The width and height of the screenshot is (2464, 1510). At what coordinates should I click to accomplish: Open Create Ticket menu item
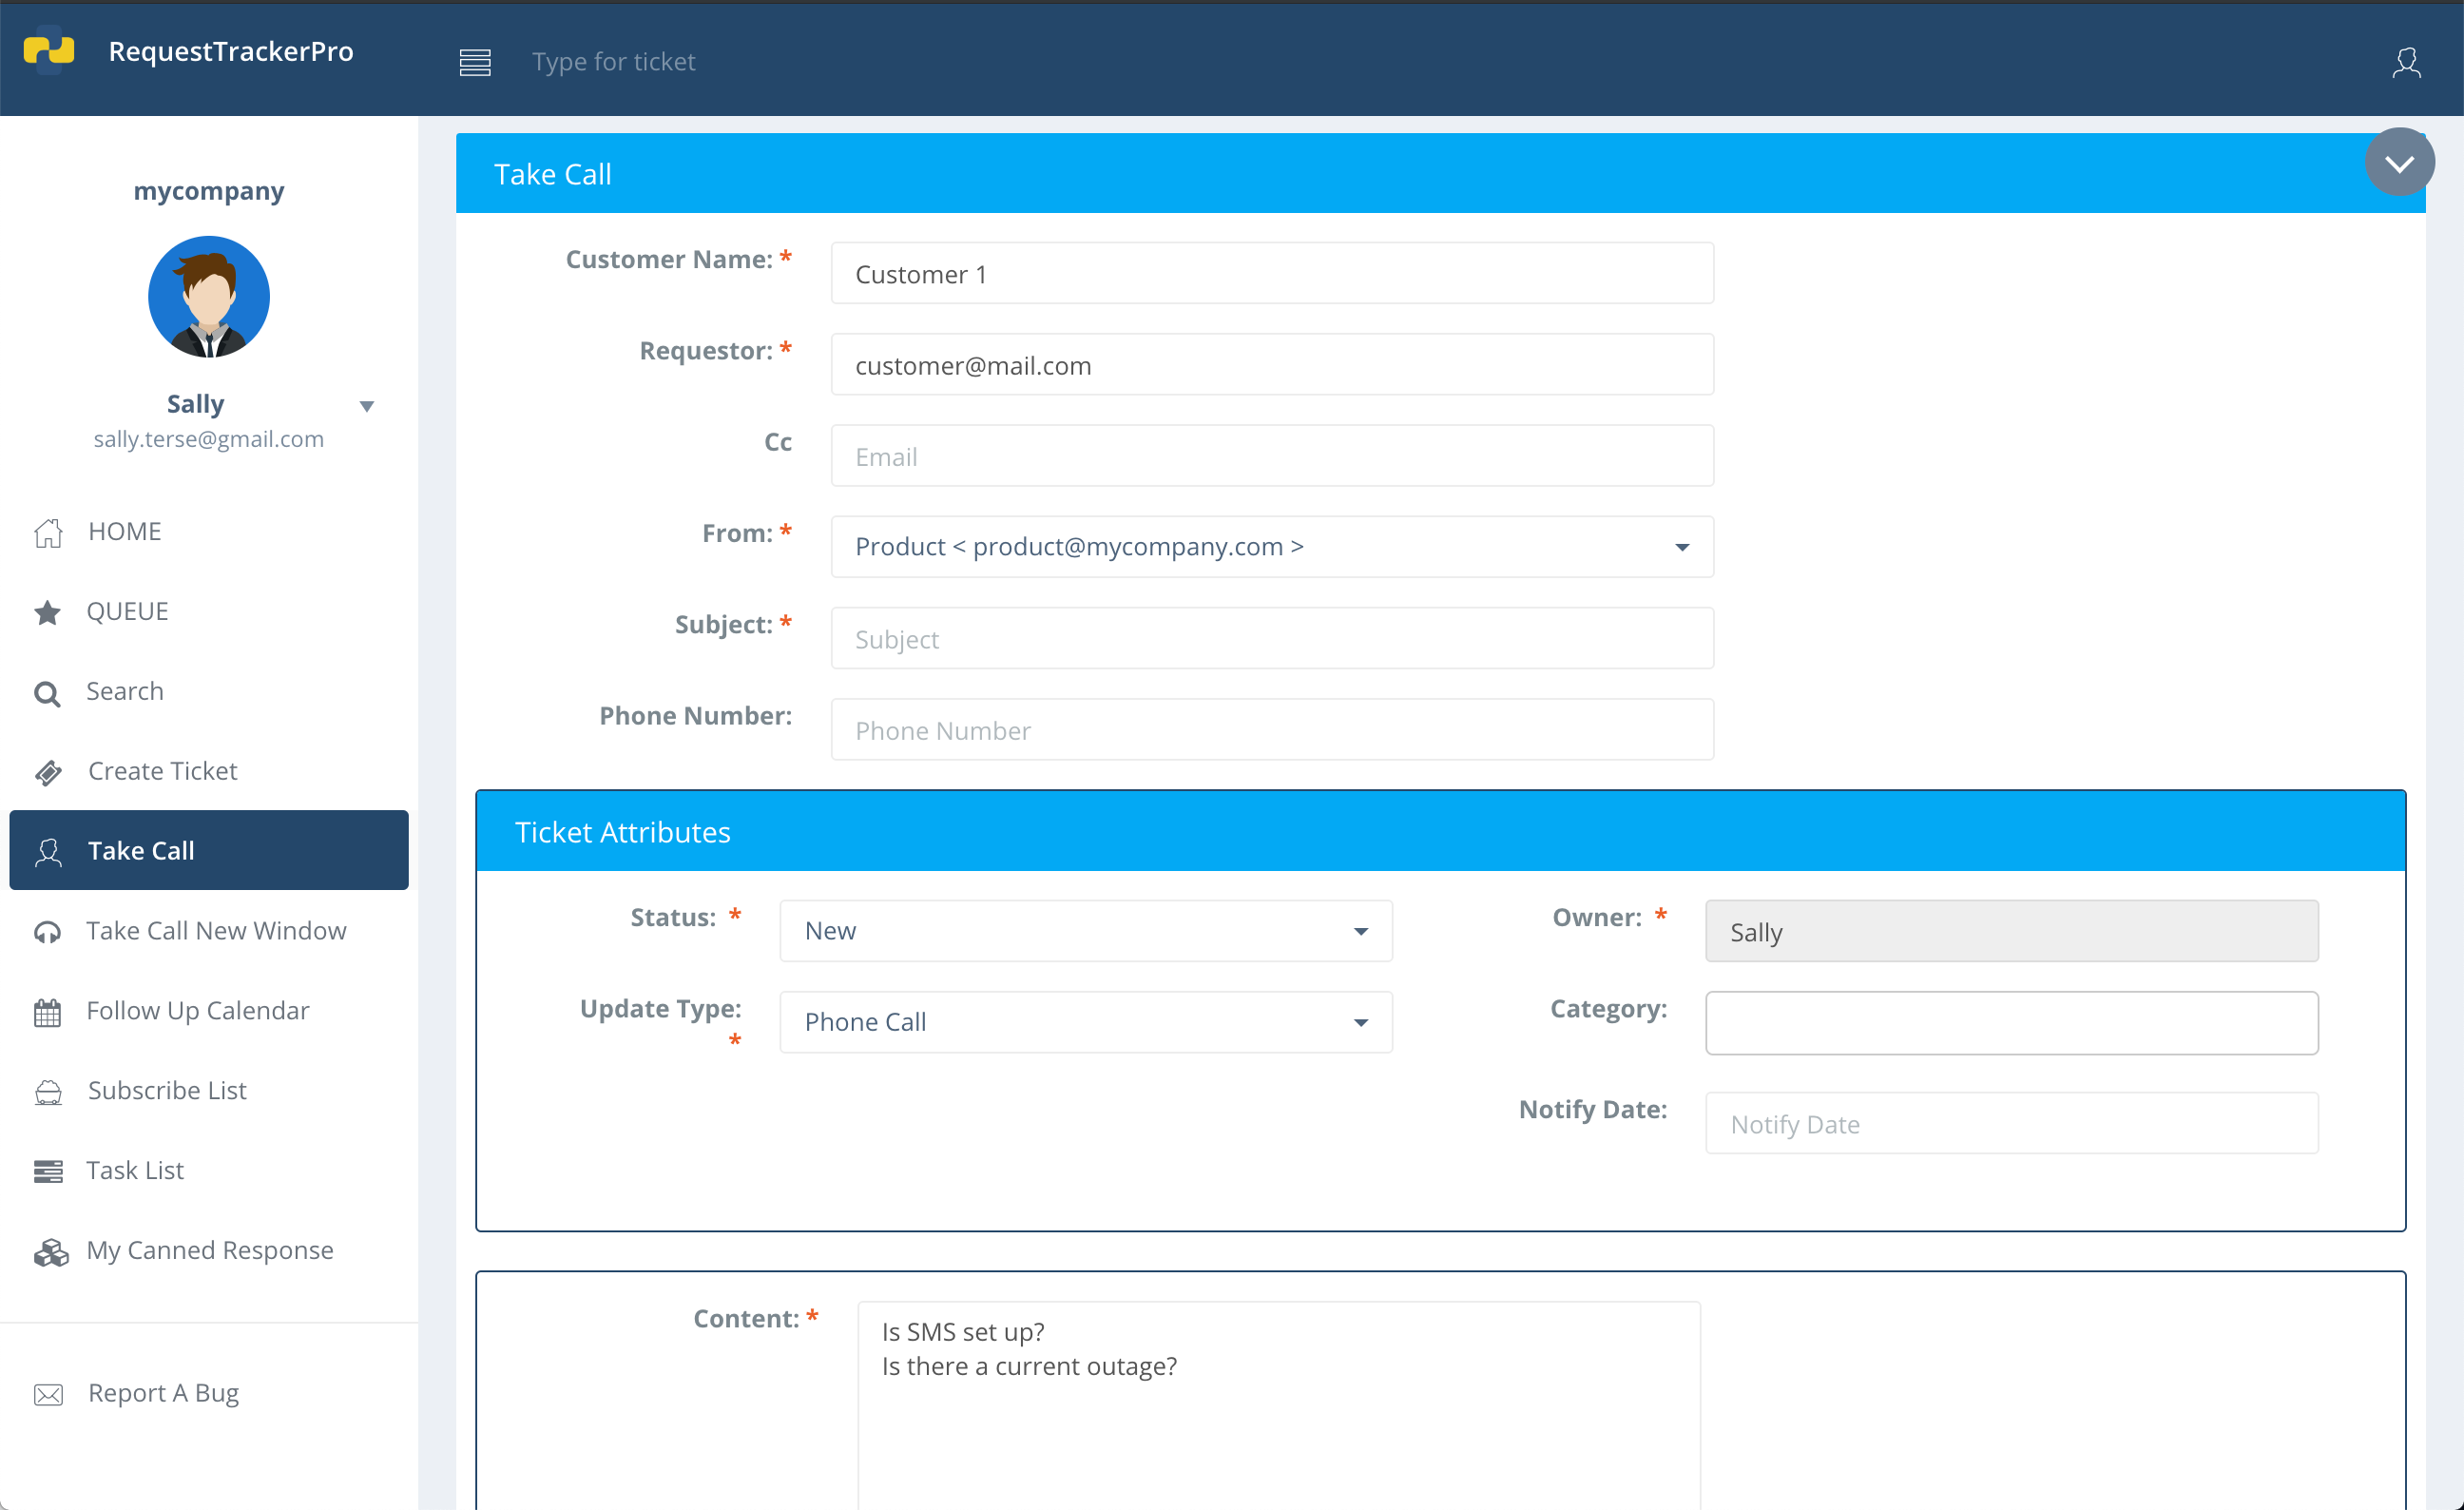pos(208,771)
